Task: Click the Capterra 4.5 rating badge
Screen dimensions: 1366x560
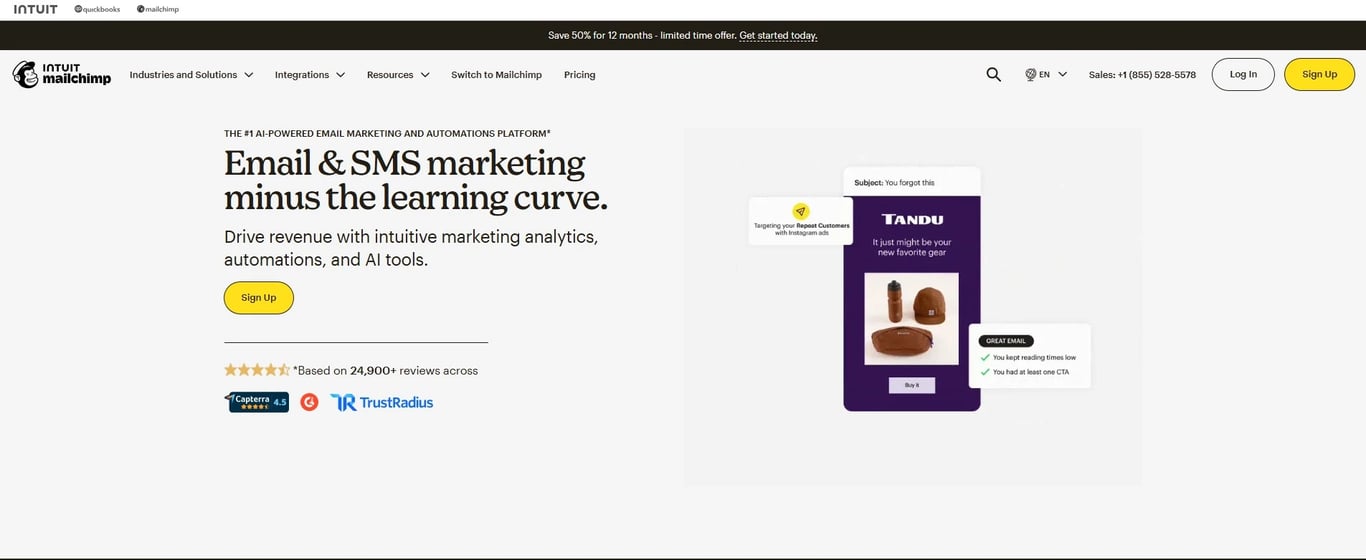Action: (x=257, y=402)
